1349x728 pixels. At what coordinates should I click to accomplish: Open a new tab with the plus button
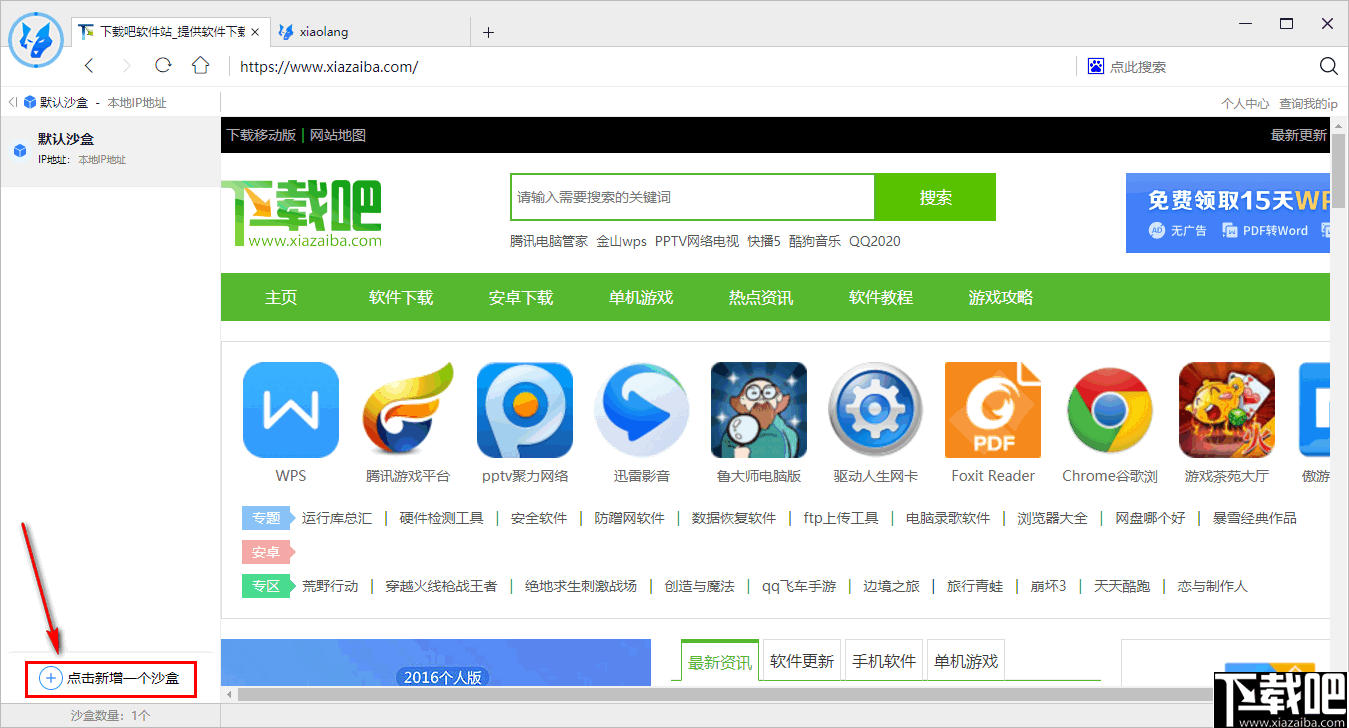tap(488, 31)
